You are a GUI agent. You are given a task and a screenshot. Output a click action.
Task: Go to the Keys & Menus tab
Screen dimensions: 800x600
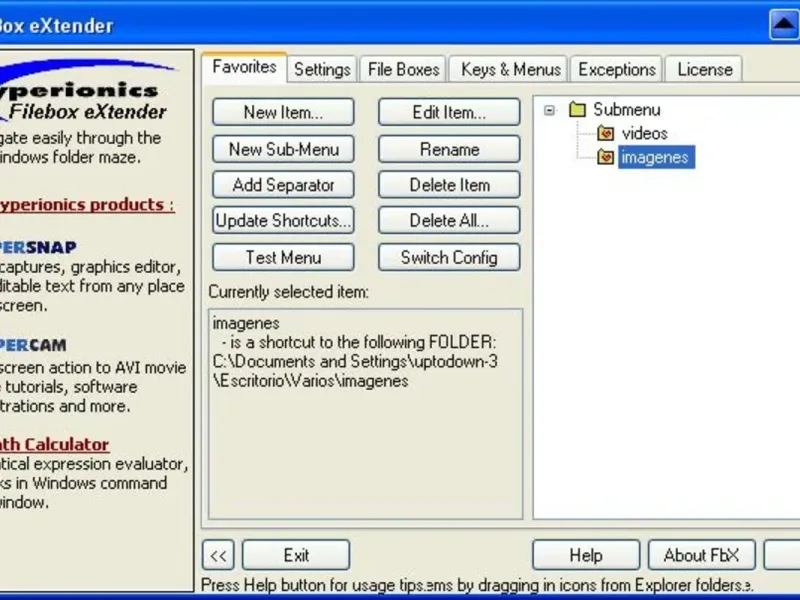510,69
